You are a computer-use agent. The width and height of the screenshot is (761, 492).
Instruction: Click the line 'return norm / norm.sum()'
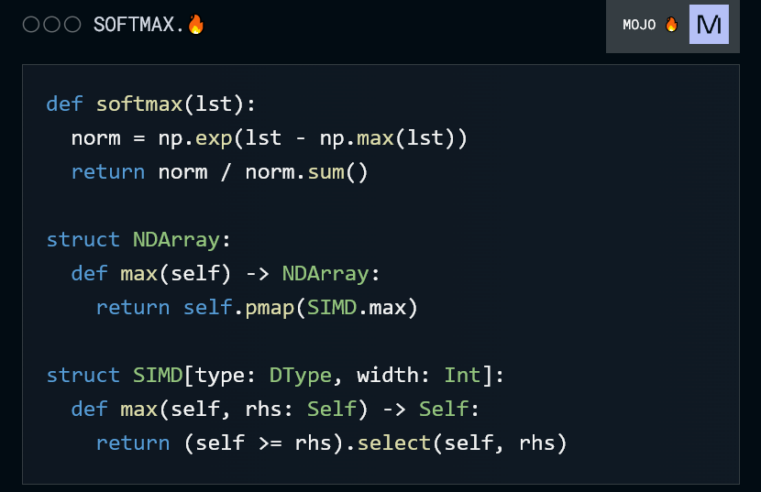point(219,172)
